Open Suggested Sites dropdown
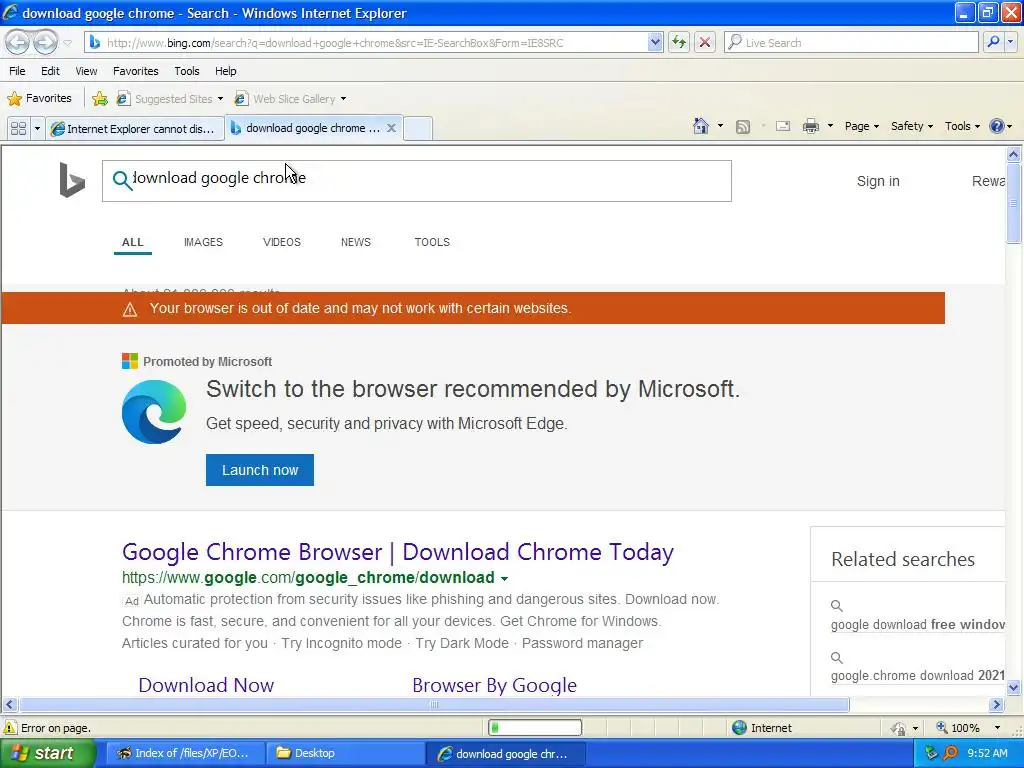Viewport: 1024px width, 768px height. click(170, 99)
